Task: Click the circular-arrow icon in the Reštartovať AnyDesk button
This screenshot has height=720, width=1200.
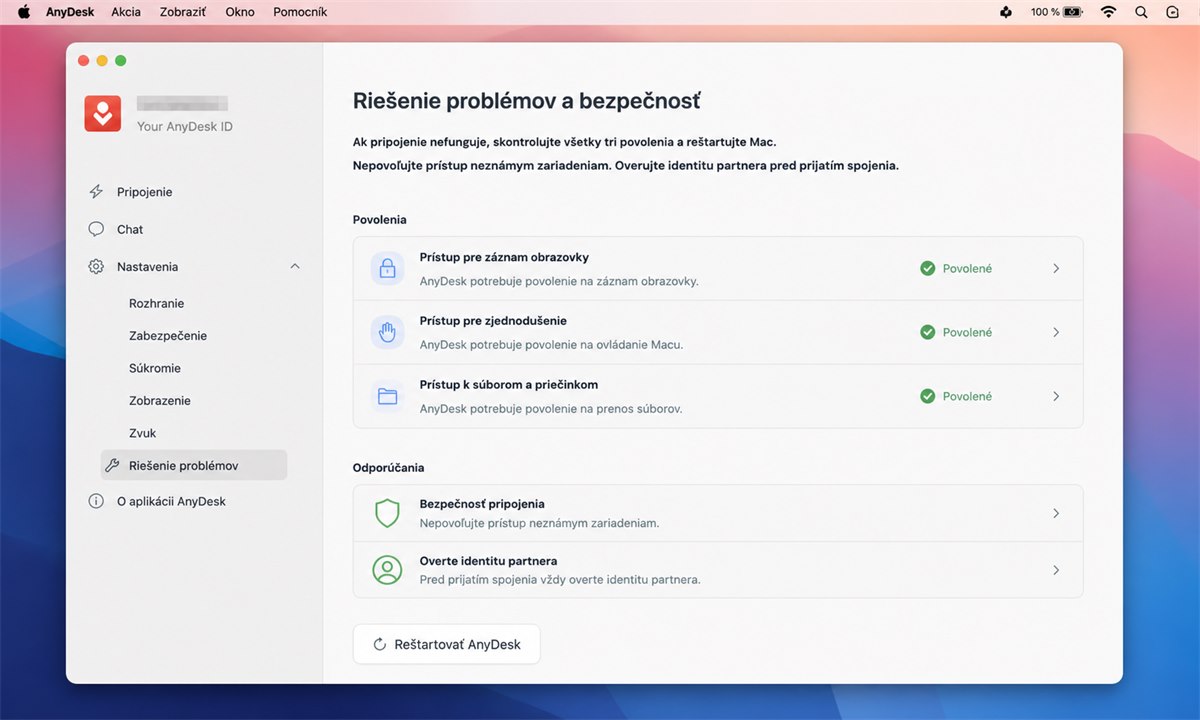Action: click(380, 645)
